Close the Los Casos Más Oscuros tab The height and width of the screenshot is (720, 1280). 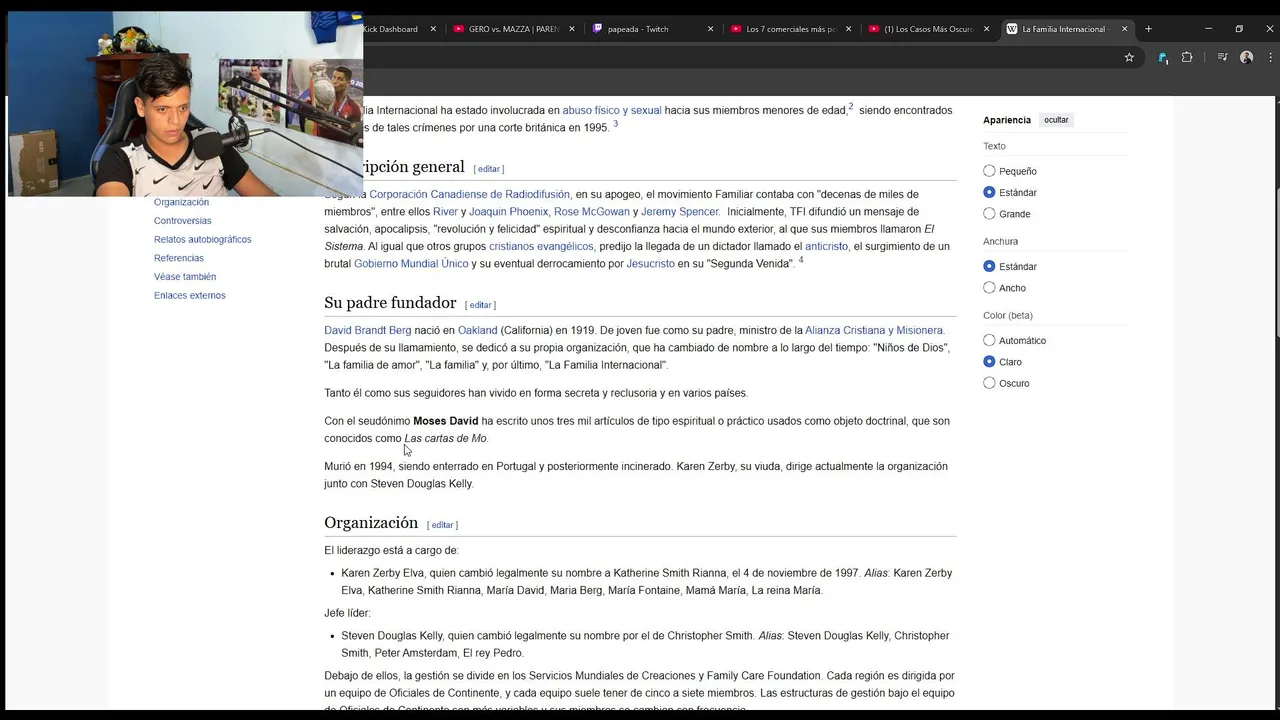pos(986,29)
